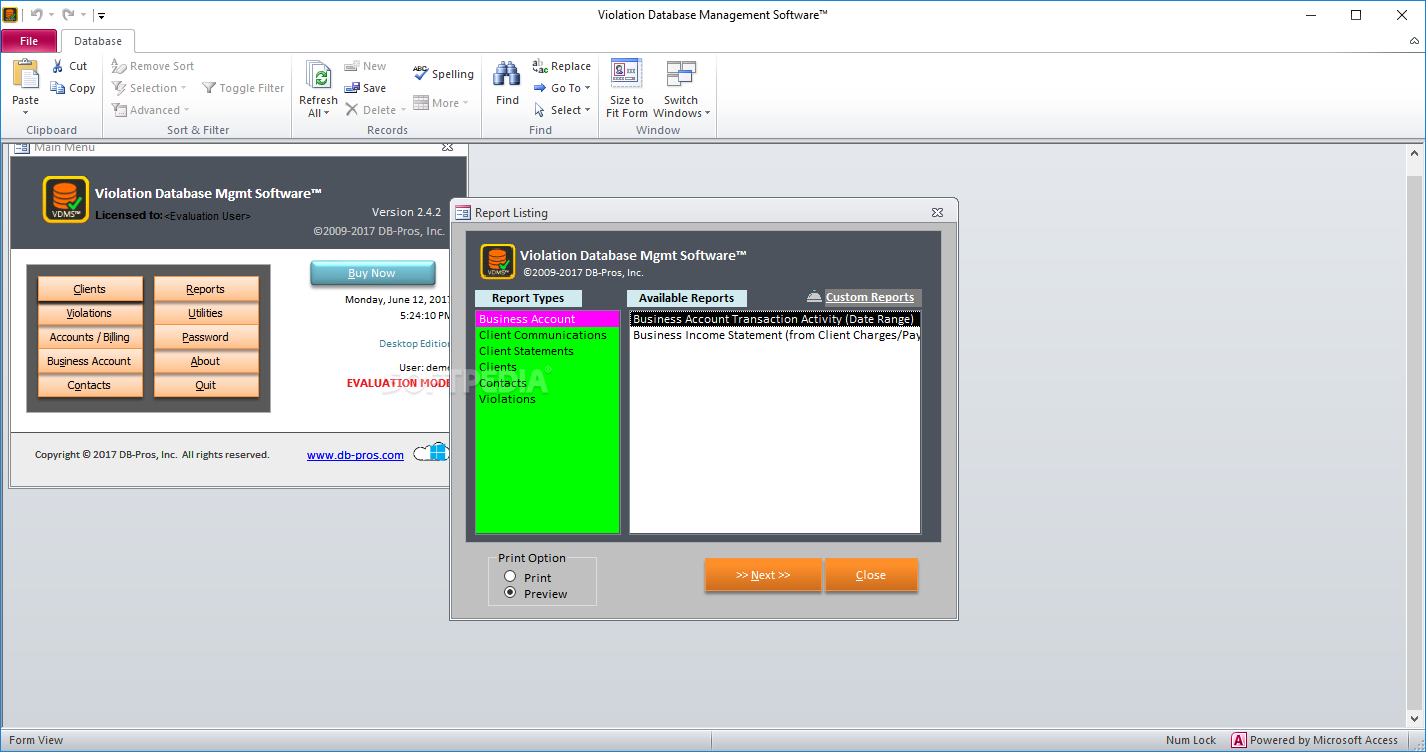The image size is (1426, 752).
Task: Click the workspace vertical scrollbar down arrow
Action: (1414, 717)
